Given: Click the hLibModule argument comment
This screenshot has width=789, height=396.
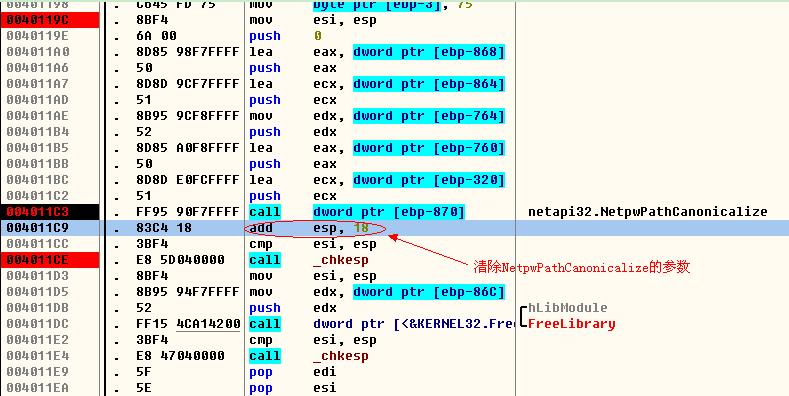Looking at the screenshot, I should [x=568, y=307].
